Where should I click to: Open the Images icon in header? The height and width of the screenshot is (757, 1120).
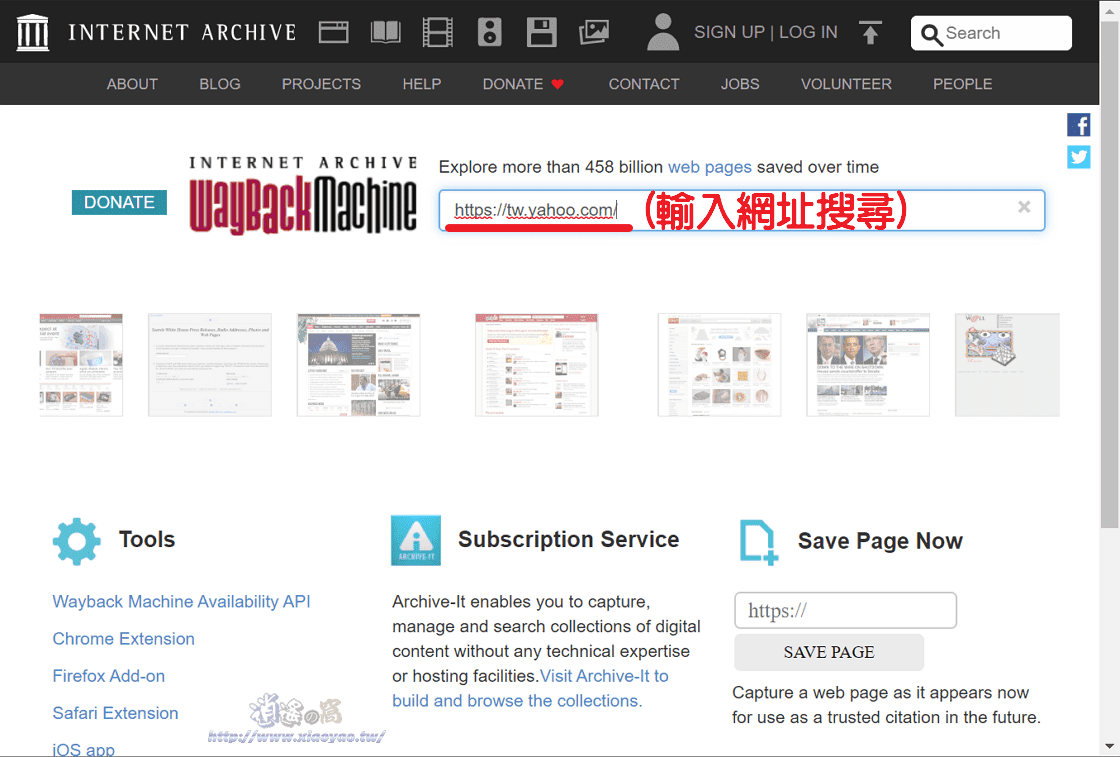(x=594, y=32)
